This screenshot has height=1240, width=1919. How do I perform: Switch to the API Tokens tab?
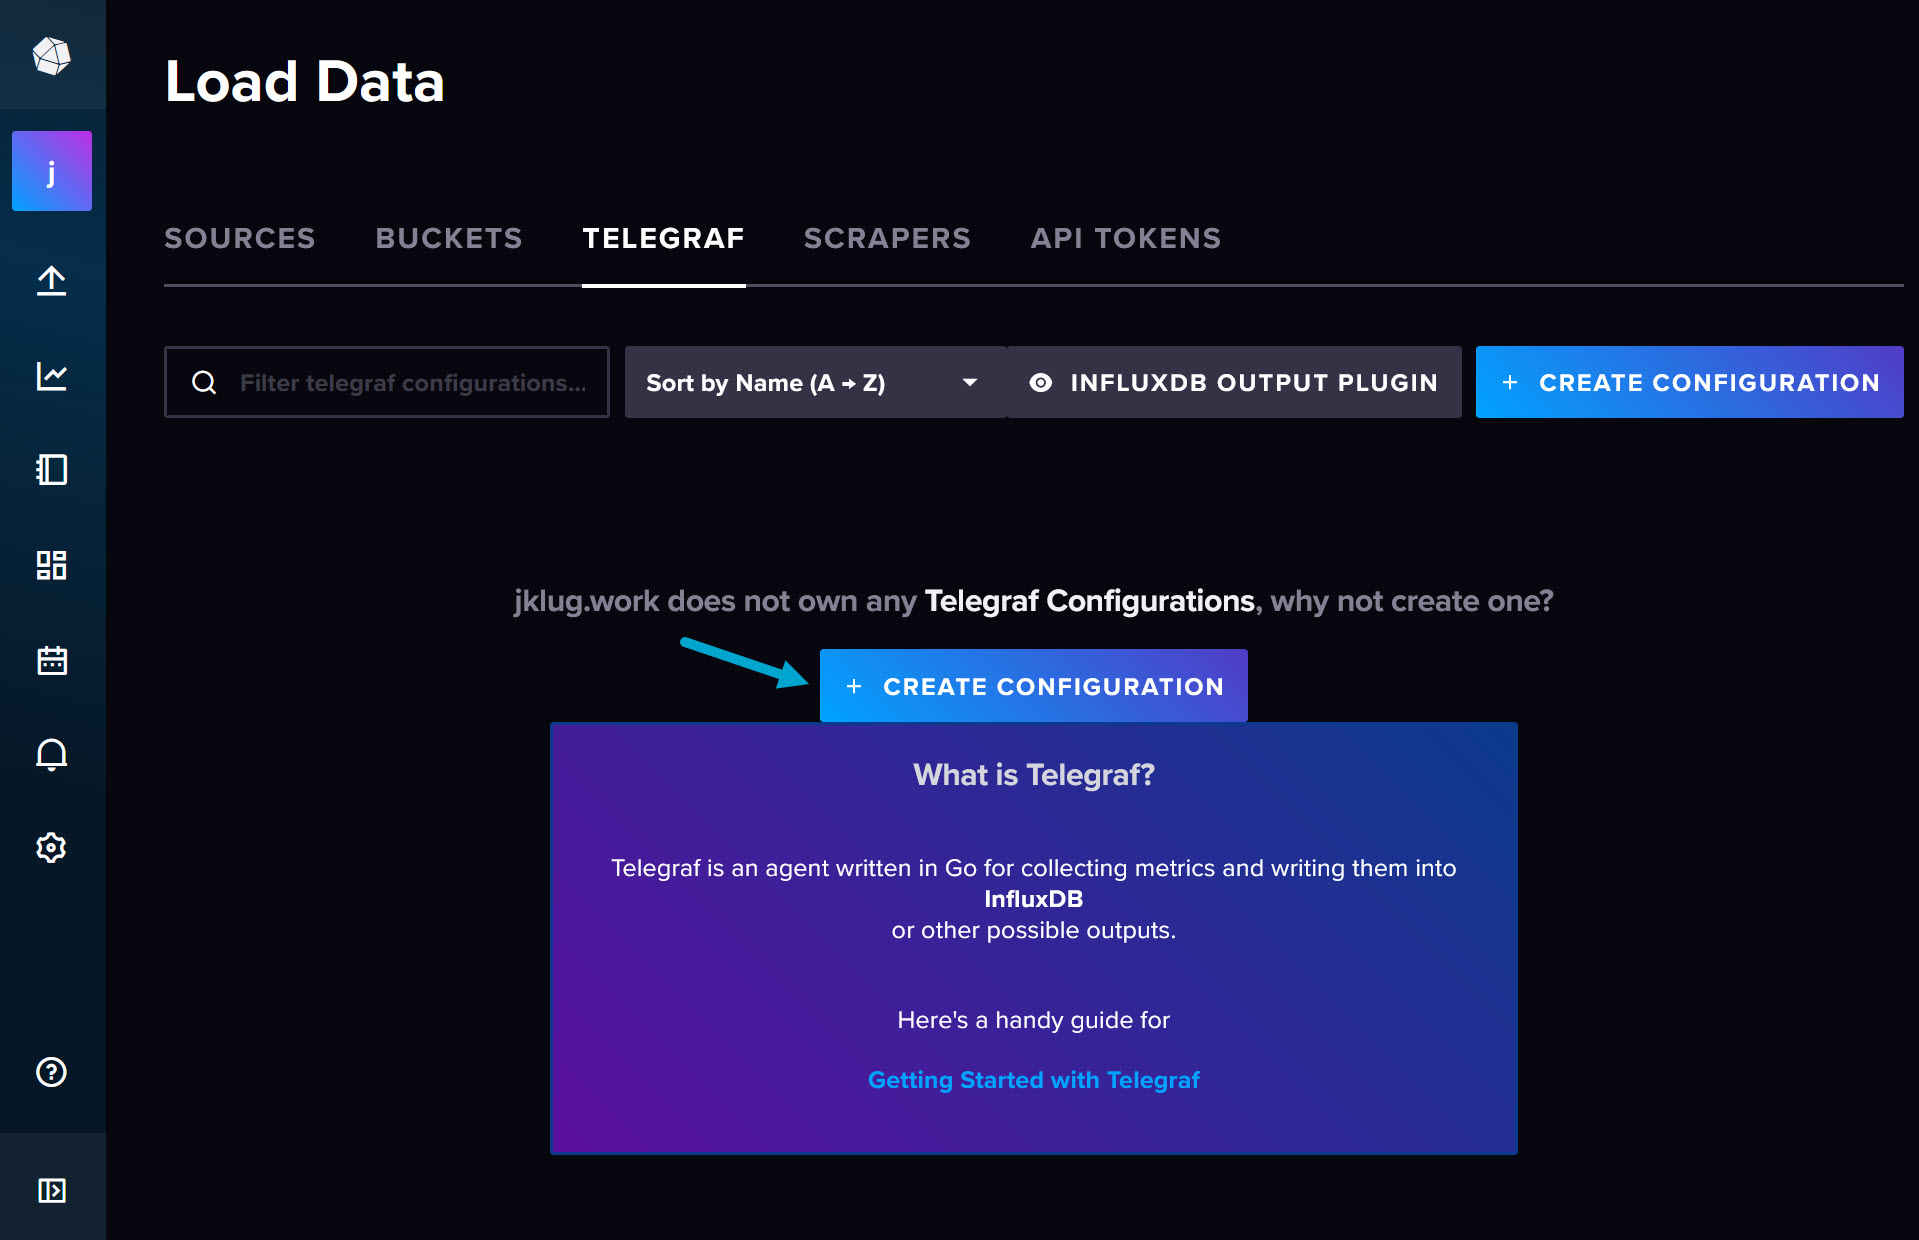[1126, 238]
